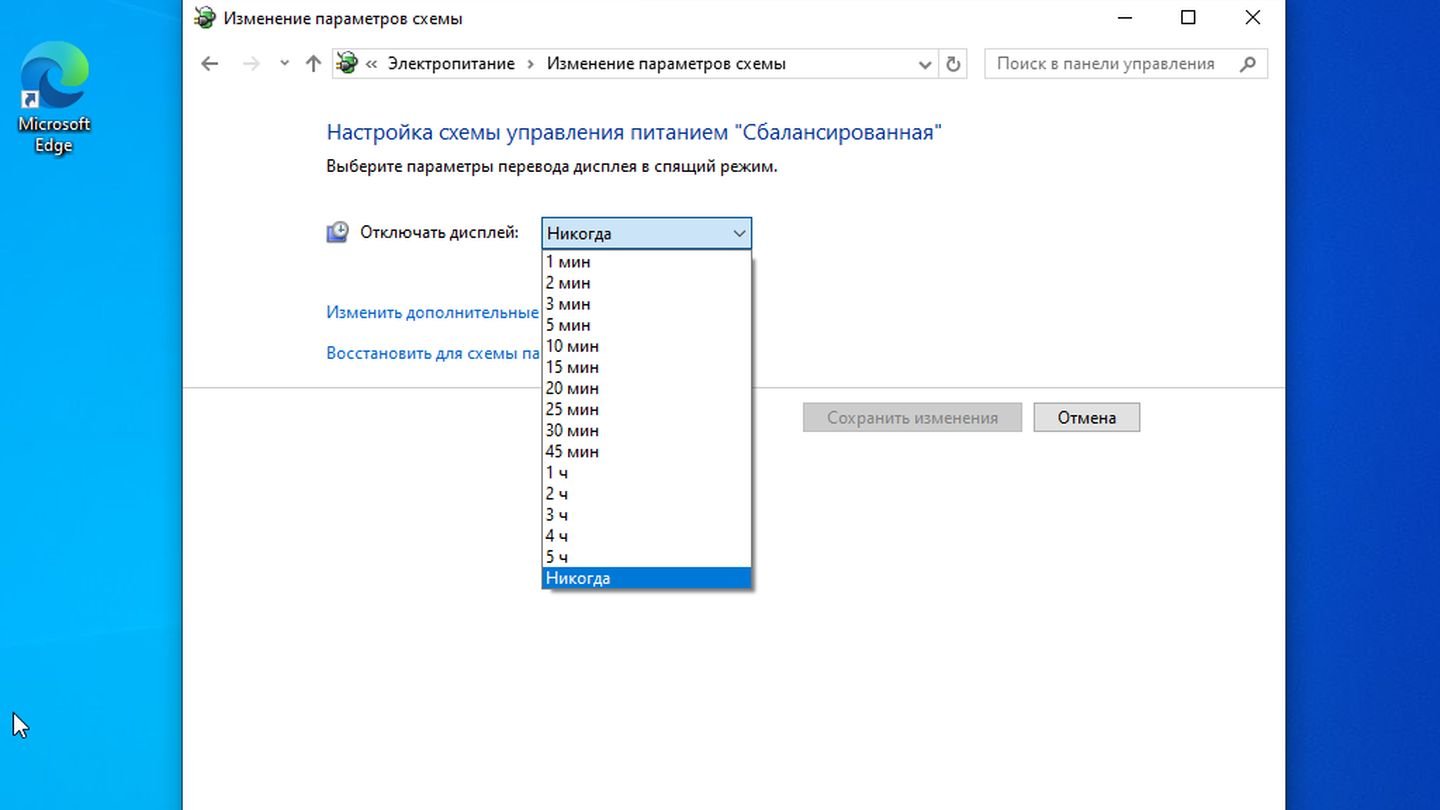Click the Back navigation arrow

[209, 64]
